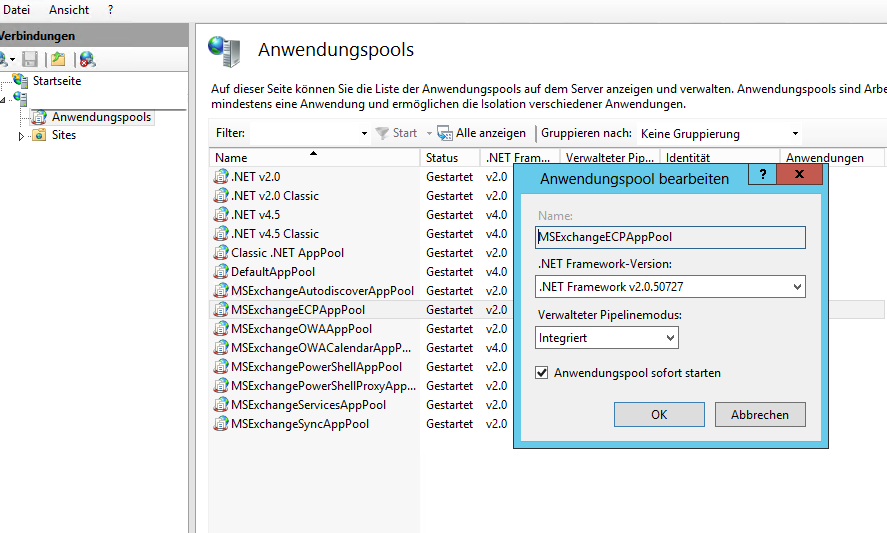The height and width of the screenshot is (533, 887).
Task: Click 'Alle anzeigen' in filter bar
Action: point(483,133)
